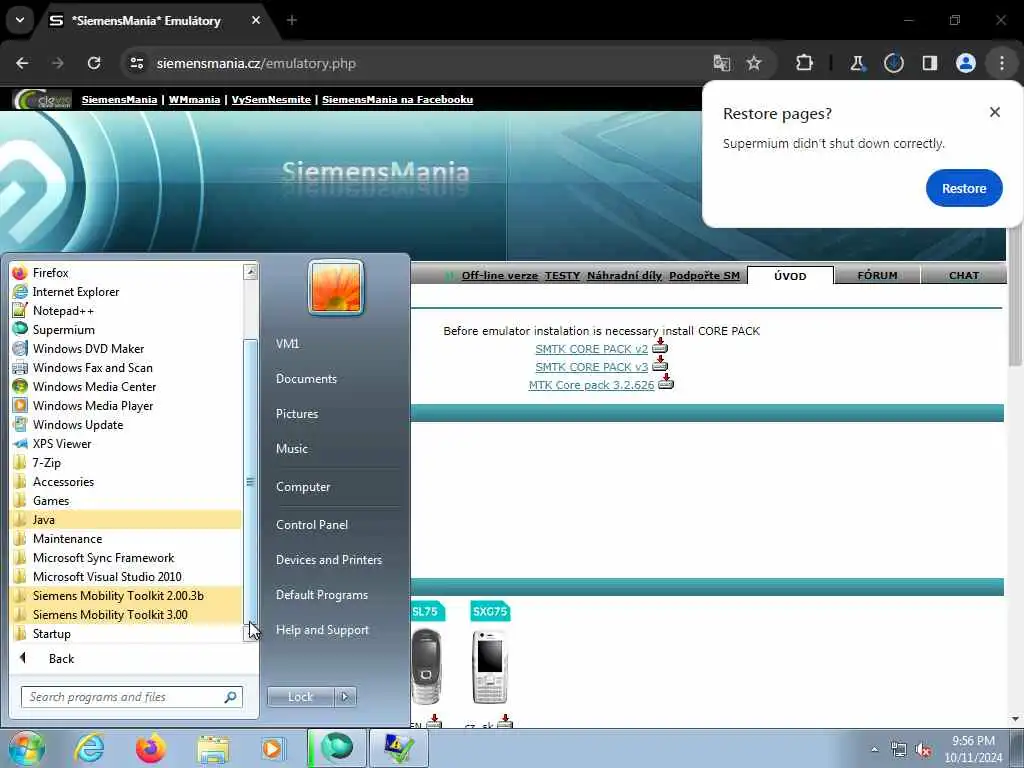Reload the siemensmania page
1024x768 pixels.
coord(94,63)
